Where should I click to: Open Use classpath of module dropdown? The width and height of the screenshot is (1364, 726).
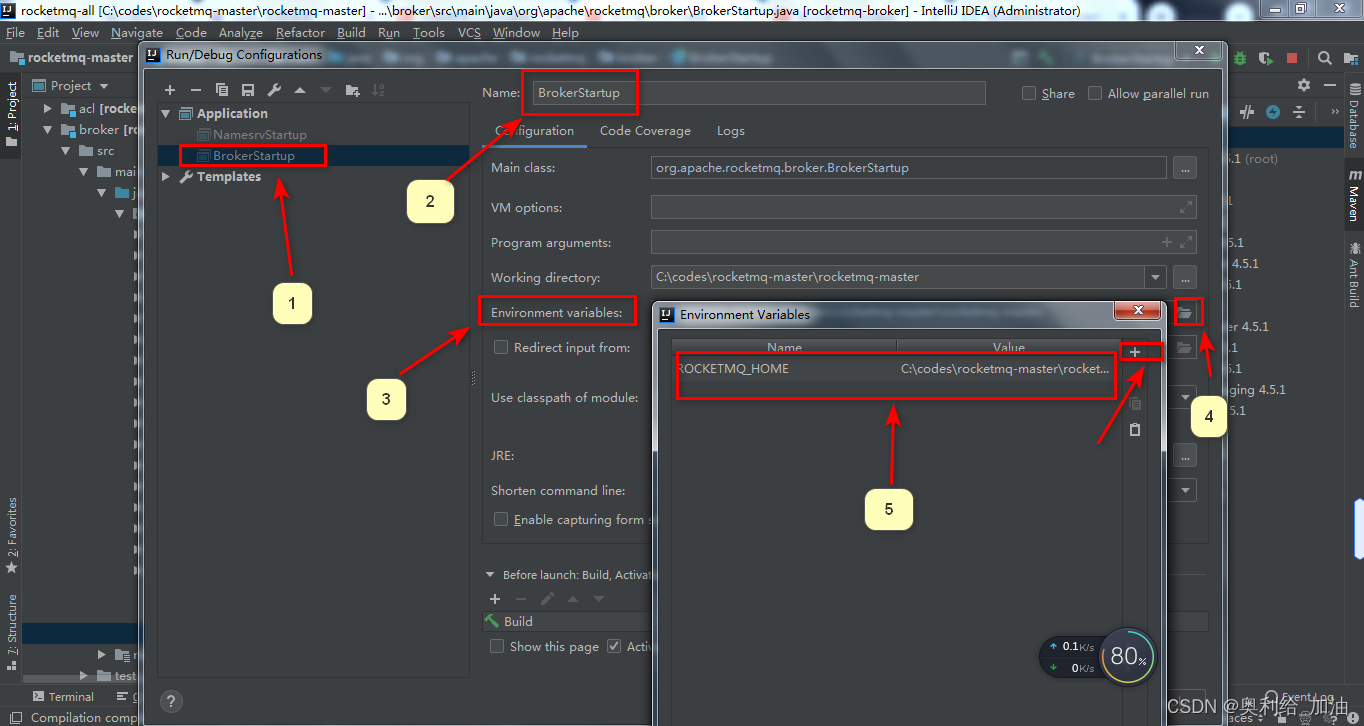pos(1186,397)
